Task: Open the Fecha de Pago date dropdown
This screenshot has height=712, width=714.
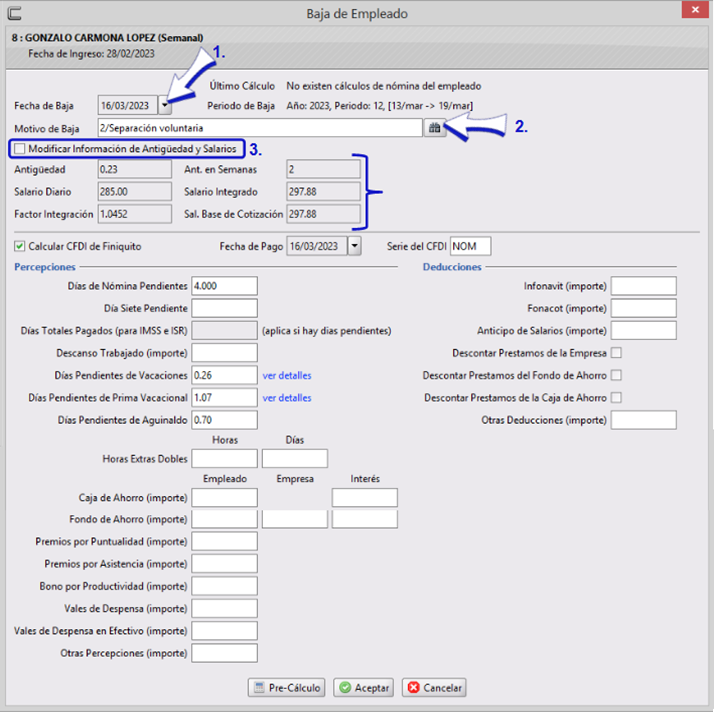Action: pyautogui.click(x=354, y=246)
